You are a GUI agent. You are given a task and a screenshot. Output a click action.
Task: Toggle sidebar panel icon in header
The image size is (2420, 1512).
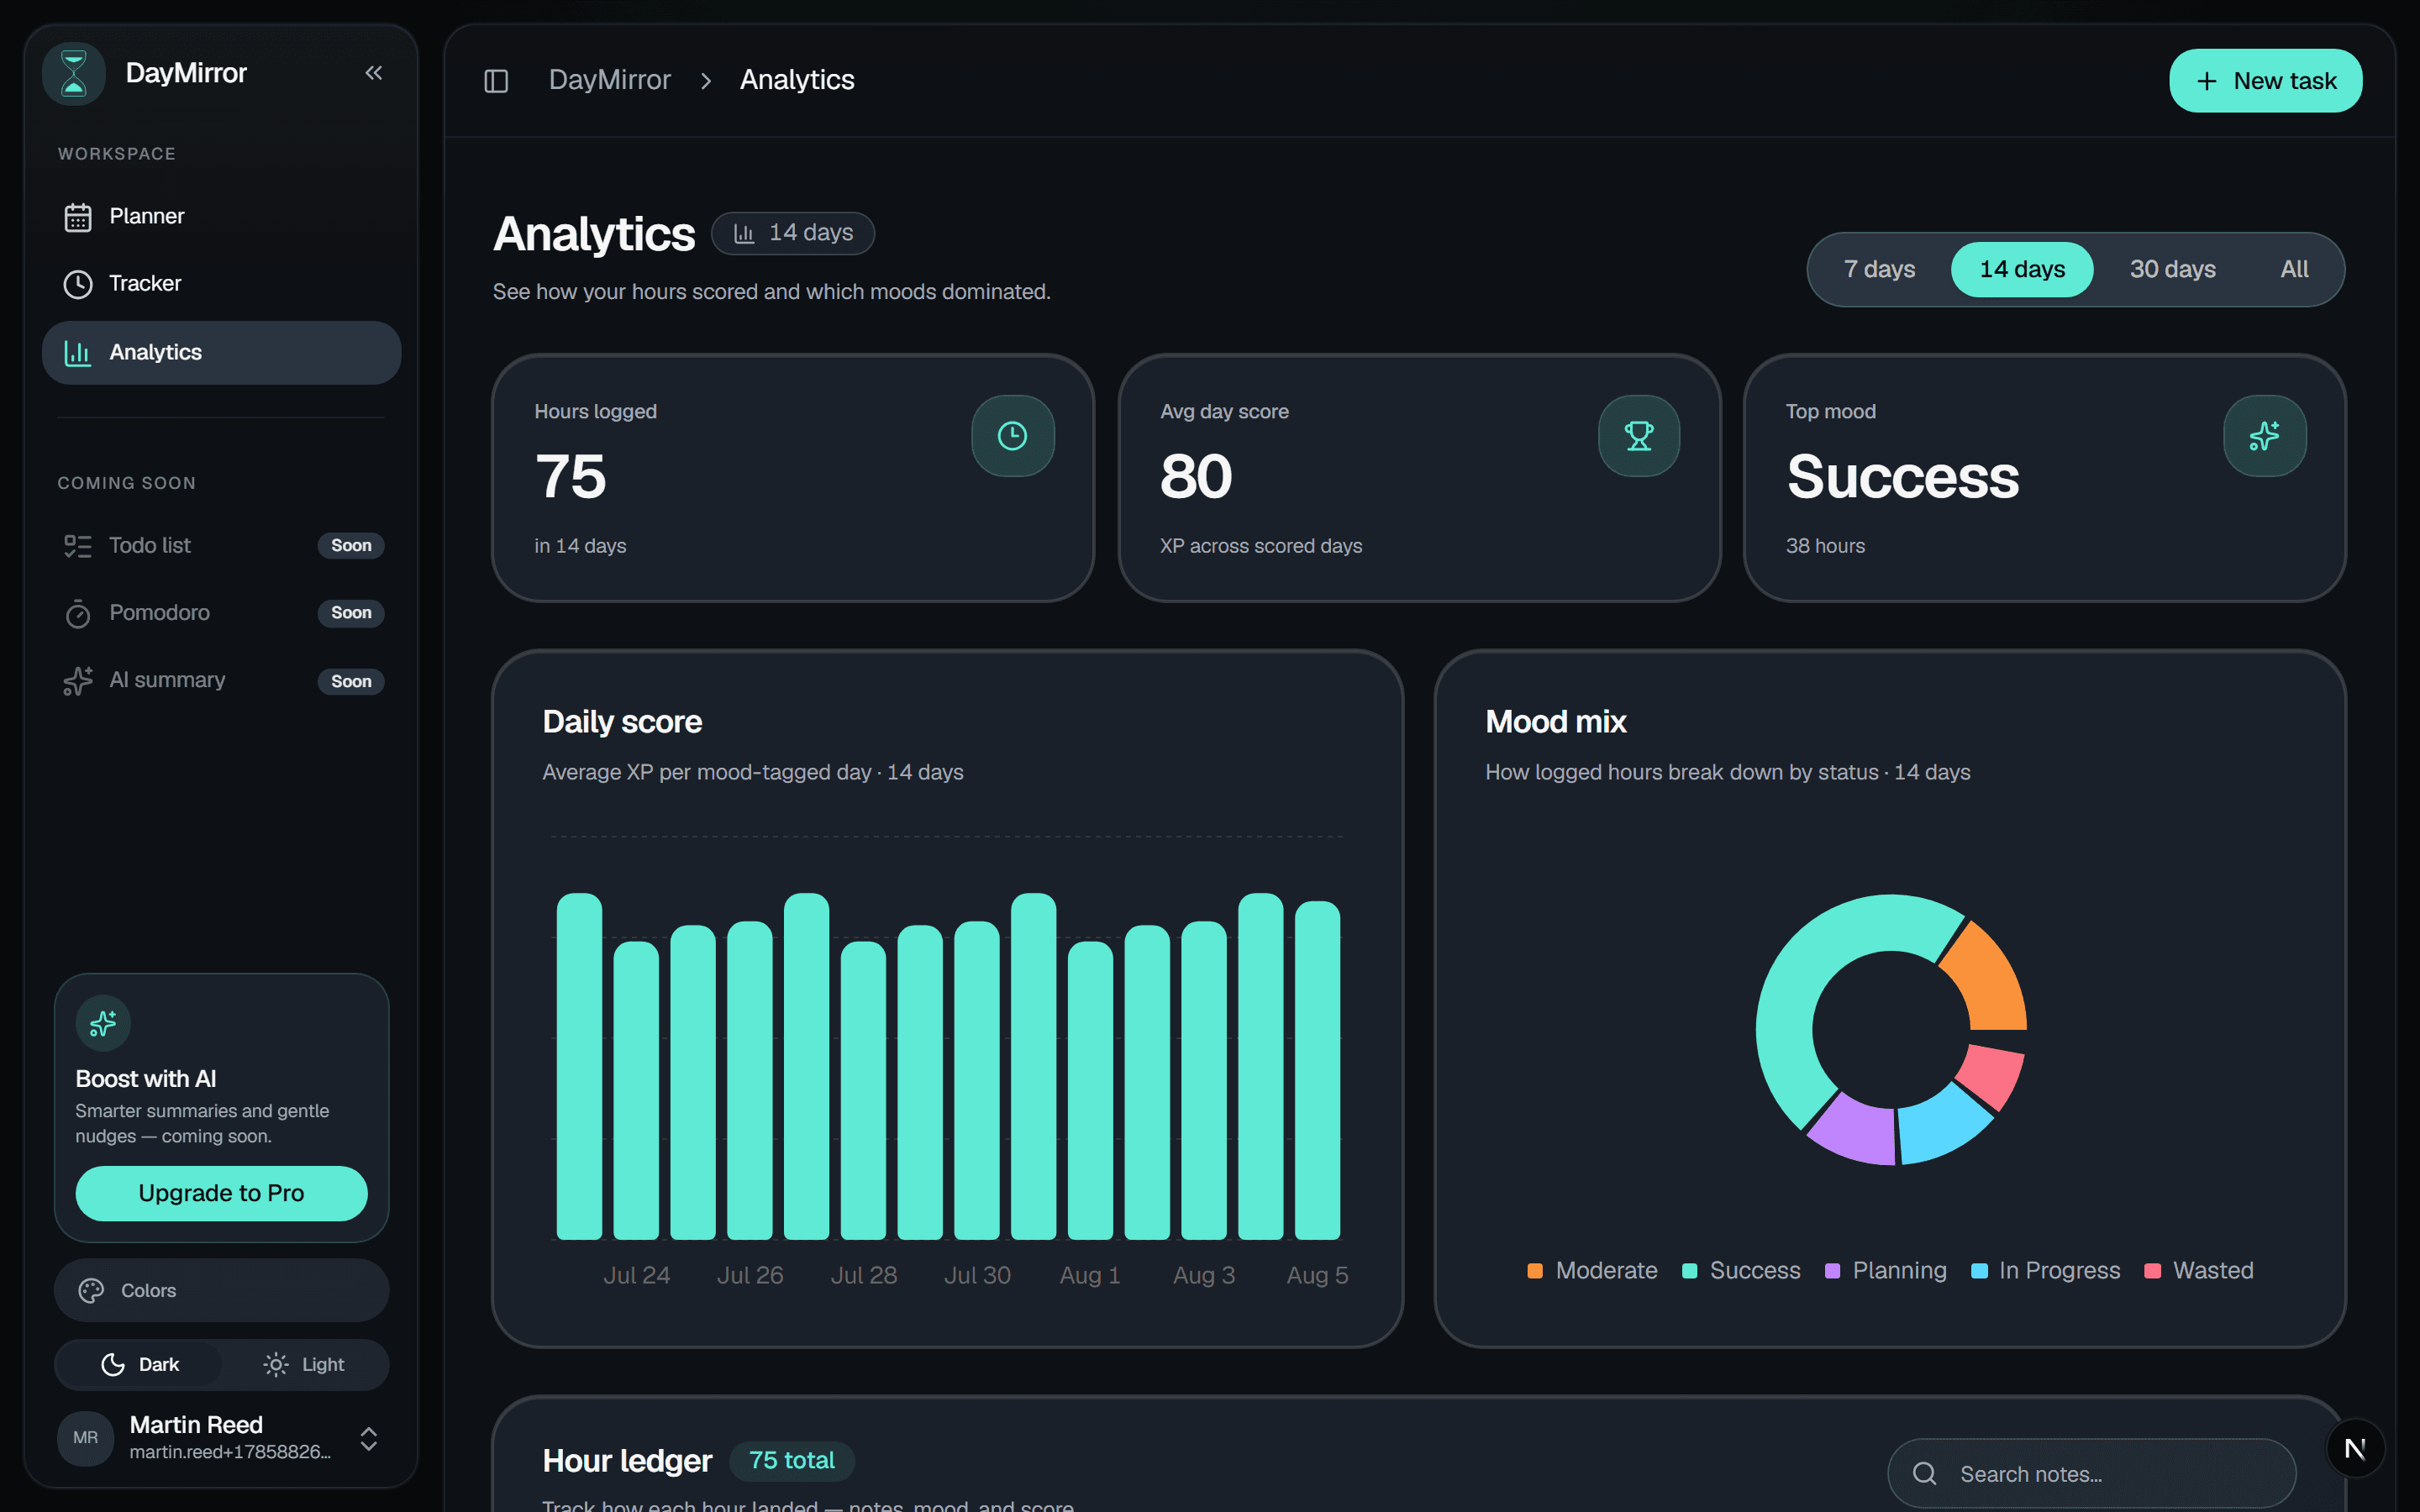(x=496, y=80)
